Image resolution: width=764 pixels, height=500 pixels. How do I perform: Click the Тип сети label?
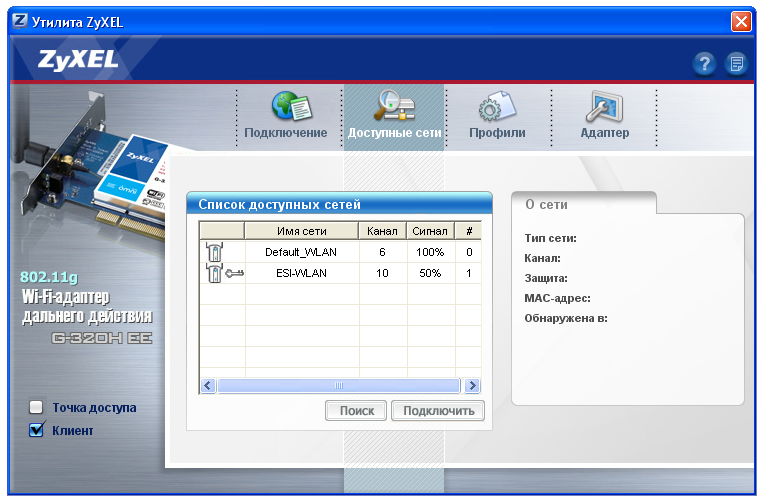(x=551, y=238)
